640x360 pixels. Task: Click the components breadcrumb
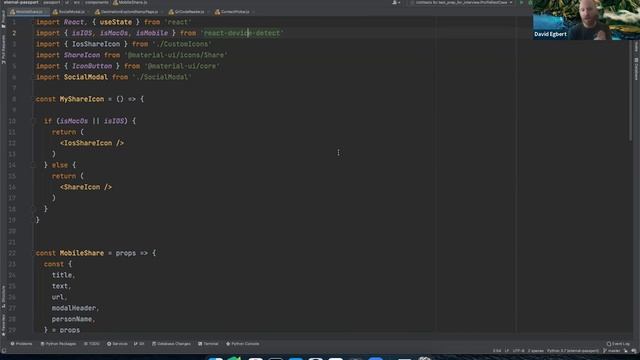coord(97,2)
